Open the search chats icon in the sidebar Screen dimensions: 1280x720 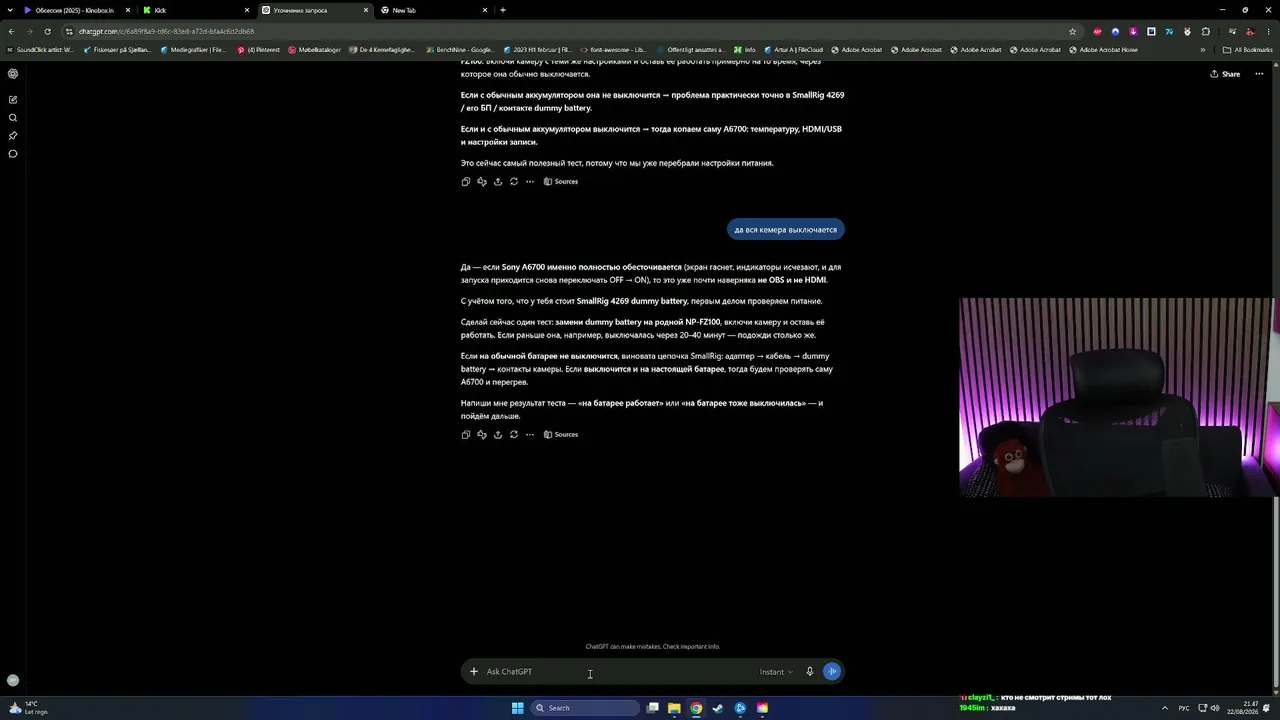coord(13,118)
